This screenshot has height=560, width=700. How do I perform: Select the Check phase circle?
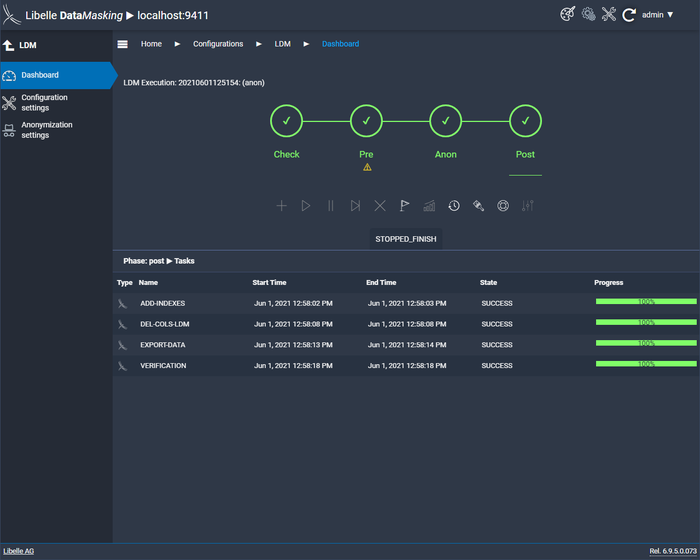pyautogui.click(x=286, y=121)
